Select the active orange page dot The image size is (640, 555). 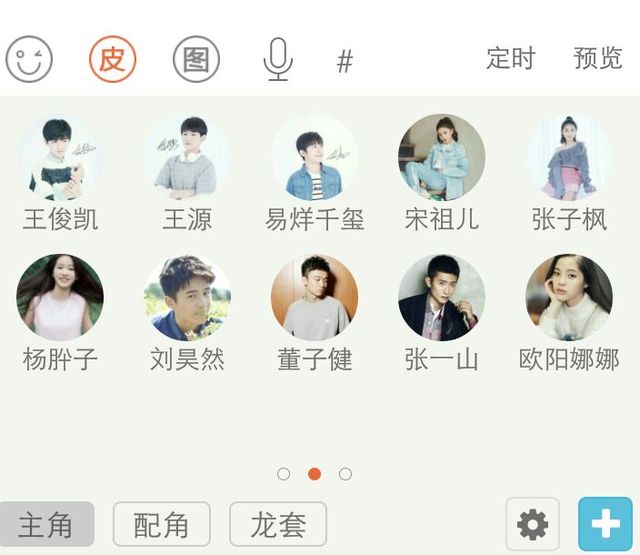(314, 474)
